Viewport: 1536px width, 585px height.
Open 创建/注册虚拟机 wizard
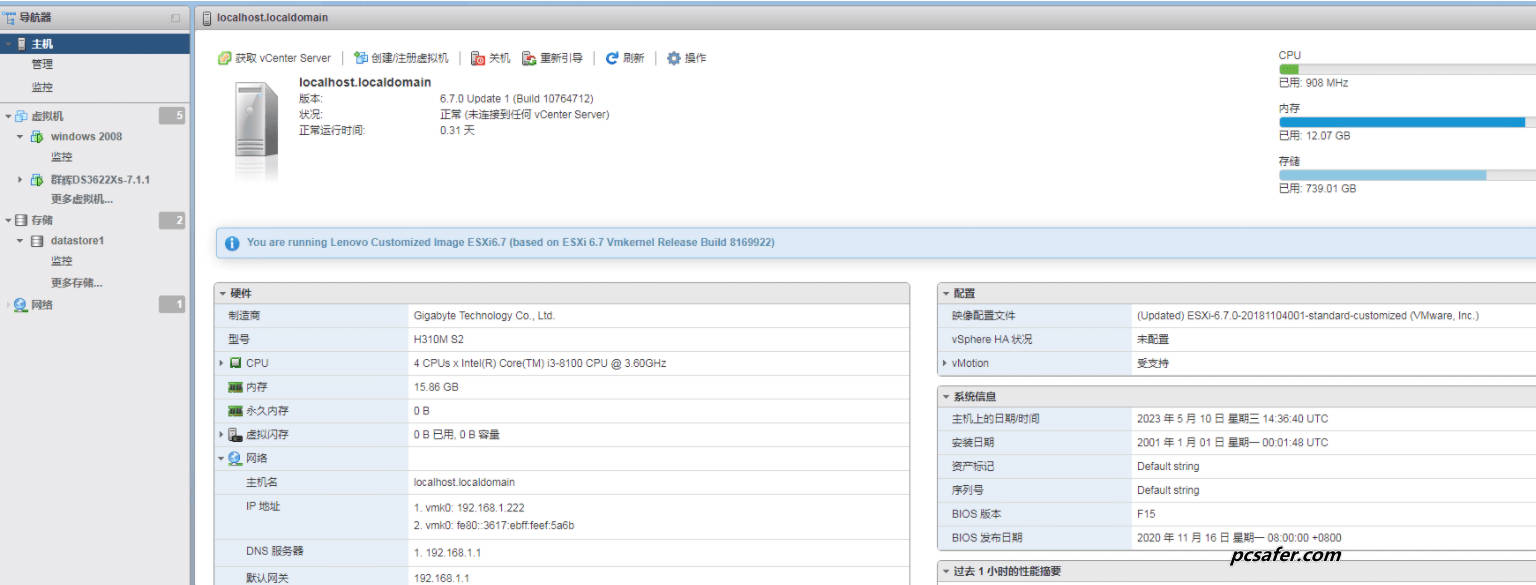(x=401, y=58)
